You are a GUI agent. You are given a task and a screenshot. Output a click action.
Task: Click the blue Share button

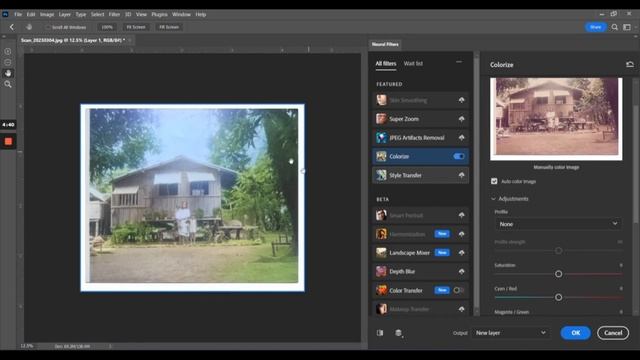[x=596, y=27]
